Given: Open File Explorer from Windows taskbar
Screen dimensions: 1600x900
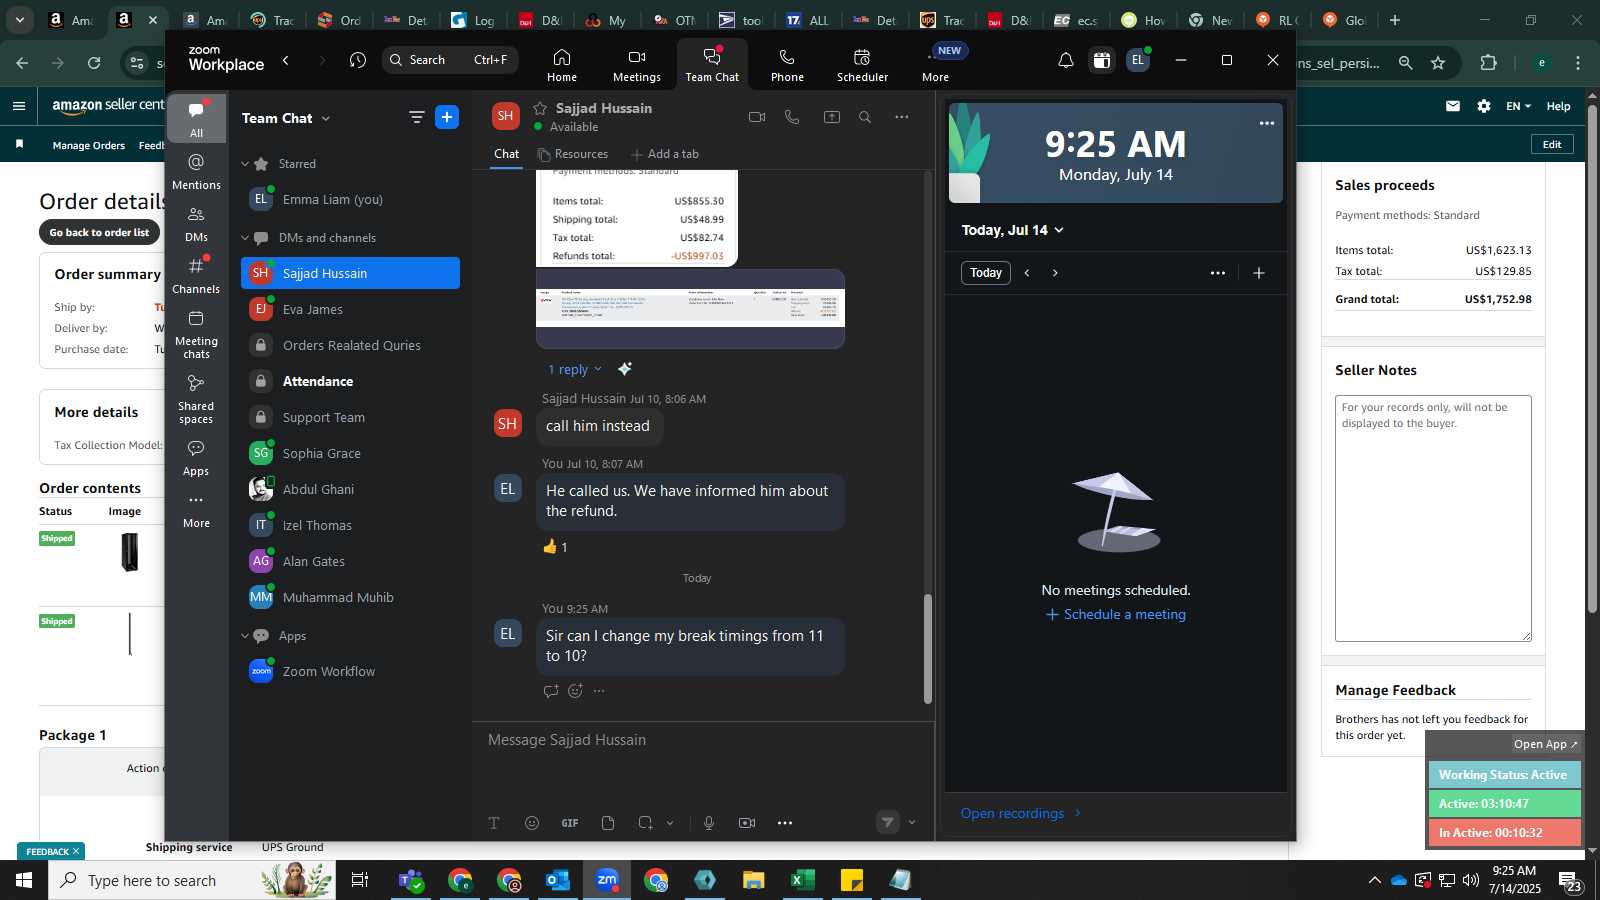Looking at the screenshot, I should click(x=753, y=880).
